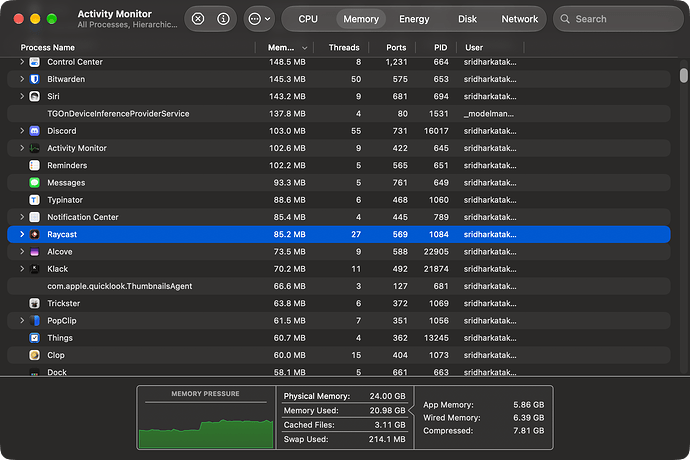Click the Reminders app icon

[34, 166]
